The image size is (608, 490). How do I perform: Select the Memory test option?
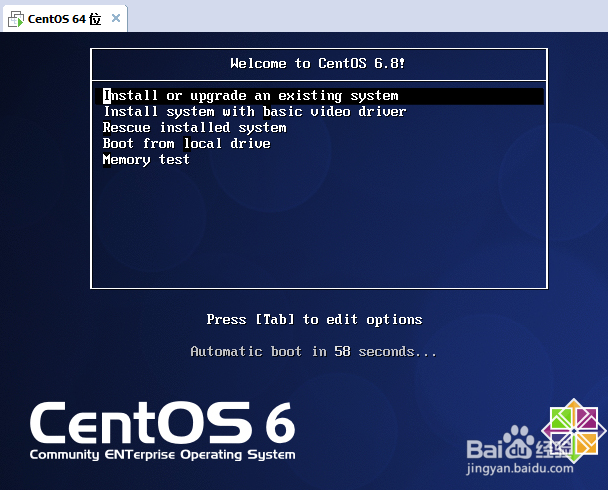pyautogui.click(x=146, y=159)
